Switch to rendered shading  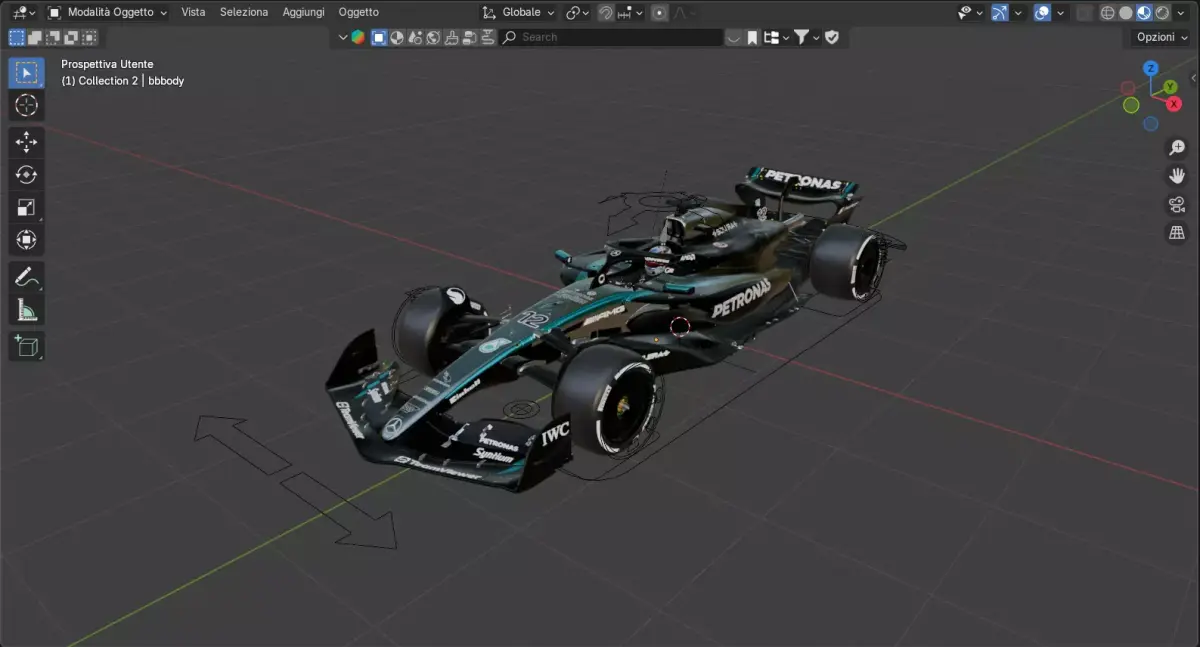click(1162, 13)
